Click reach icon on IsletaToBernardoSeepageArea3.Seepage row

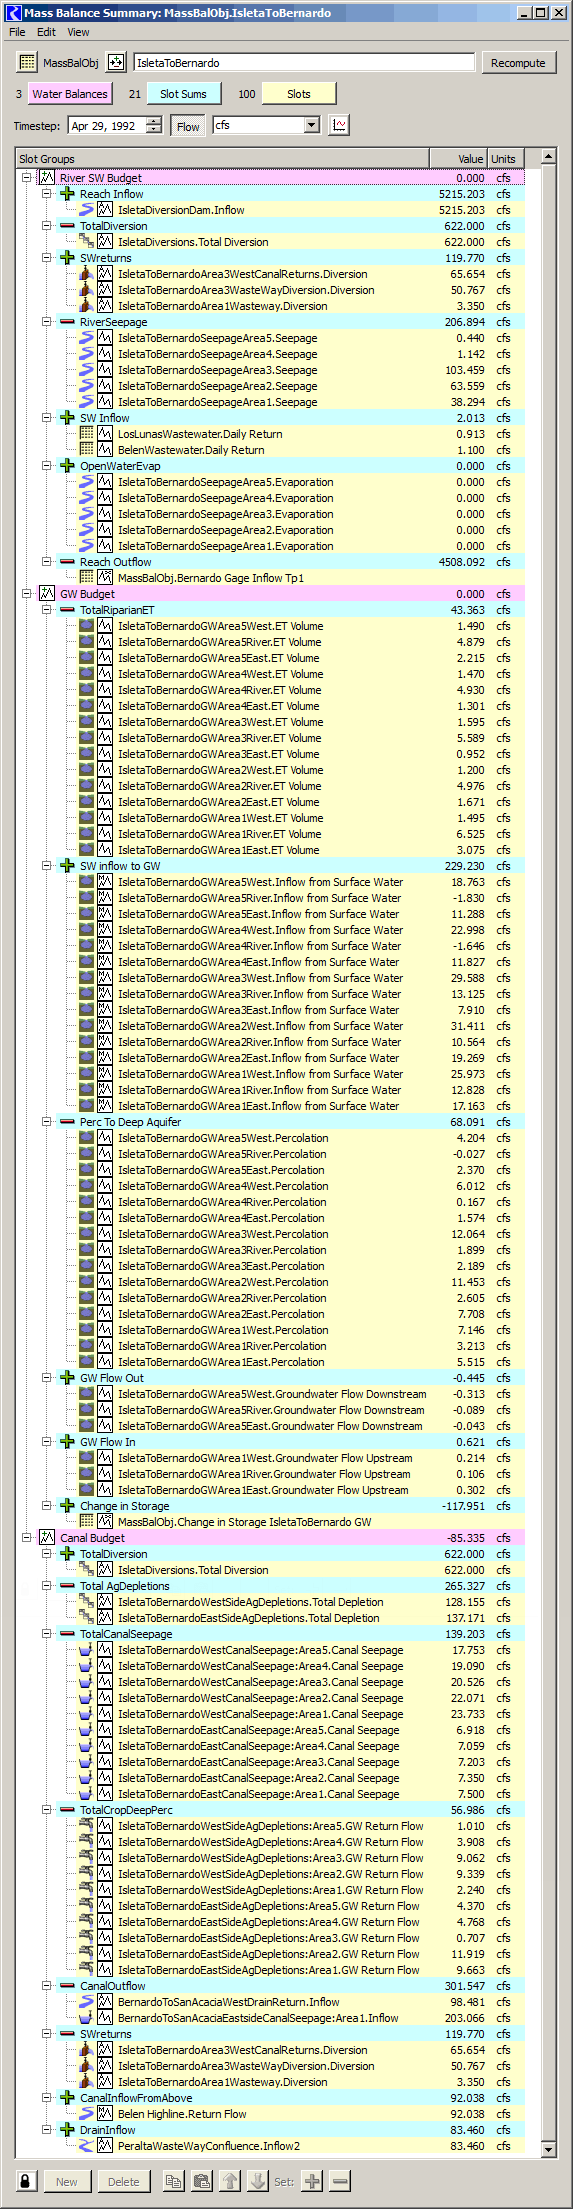[87, 370]
